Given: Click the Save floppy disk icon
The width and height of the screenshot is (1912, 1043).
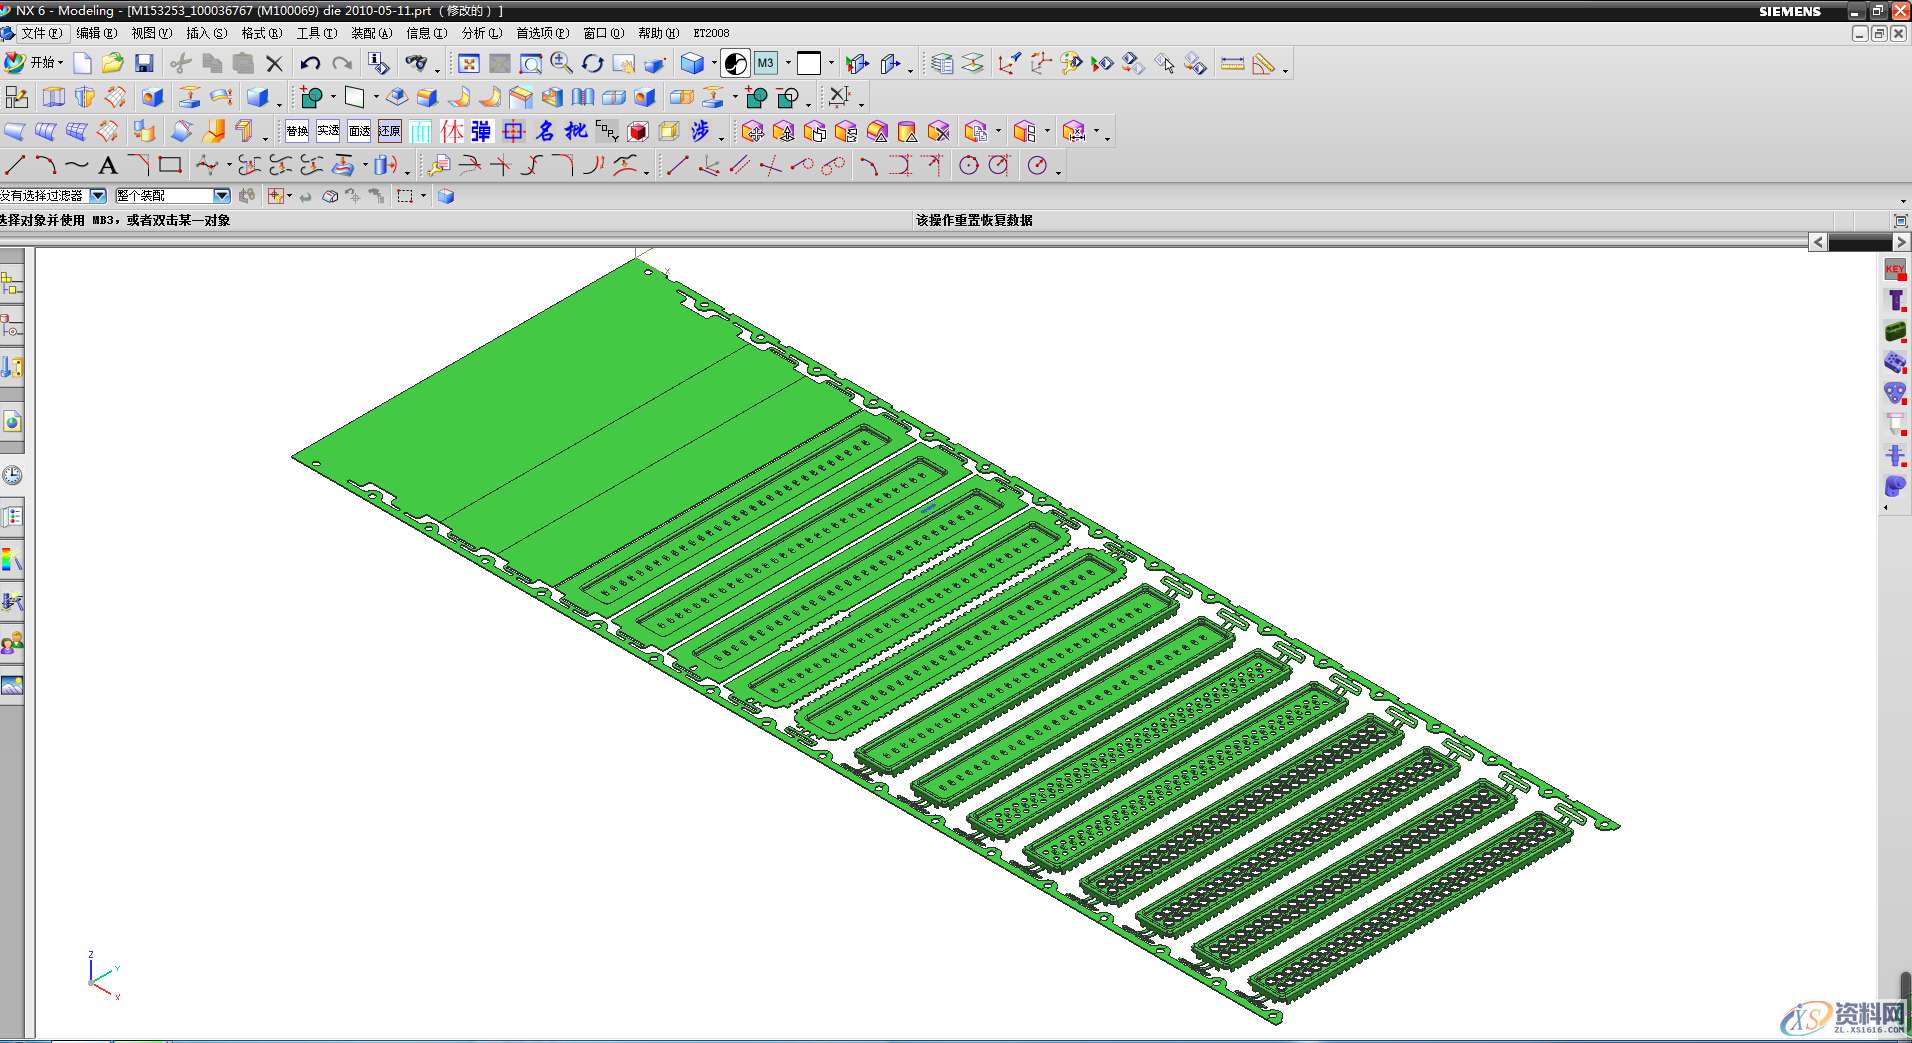Looking at the screenshot, I should point(144,64).
